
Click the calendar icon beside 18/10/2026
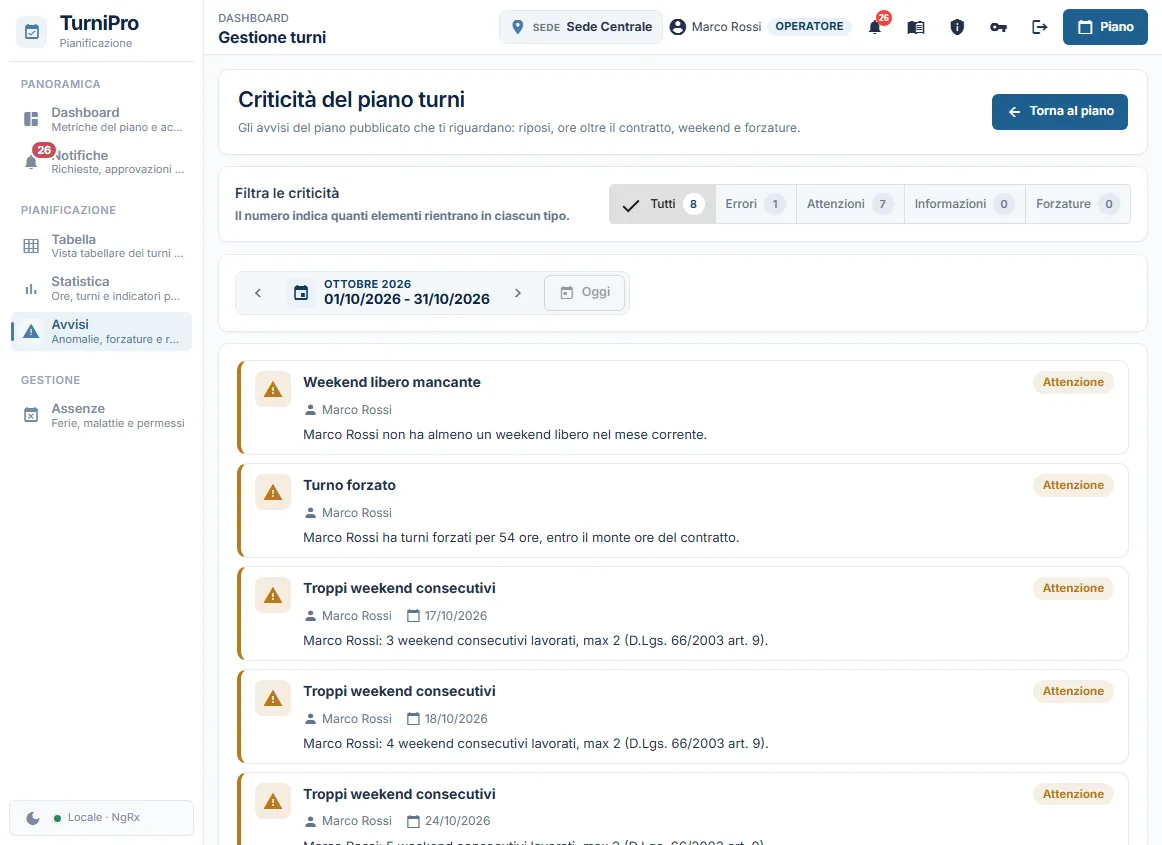(x=414, y=719)
